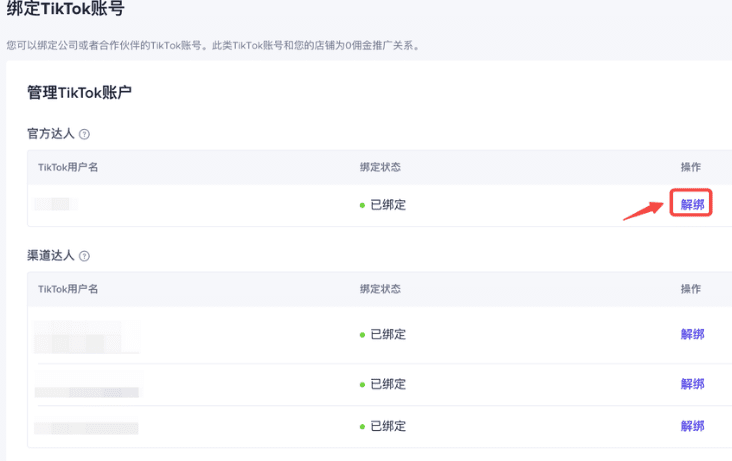Click the 绑定状态 header in 官方达人 table
The height and width of the screenshot is (461, 732).
point(380,167)
